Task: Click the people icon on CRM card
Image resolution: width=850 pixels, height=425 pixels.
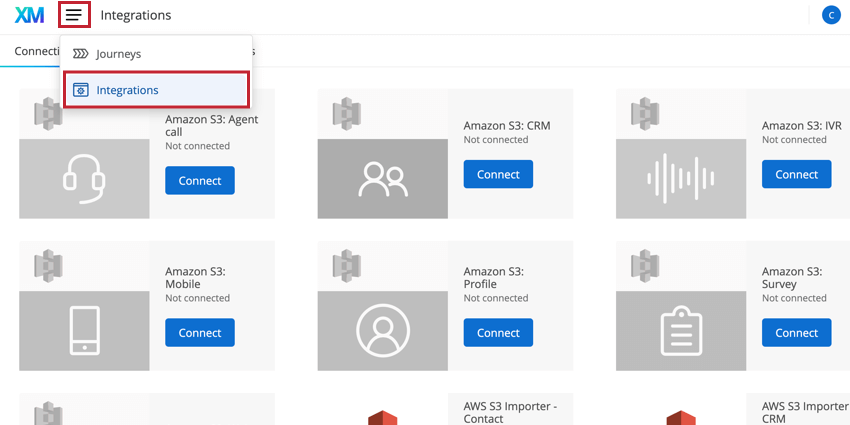Action: coord(383,179)
